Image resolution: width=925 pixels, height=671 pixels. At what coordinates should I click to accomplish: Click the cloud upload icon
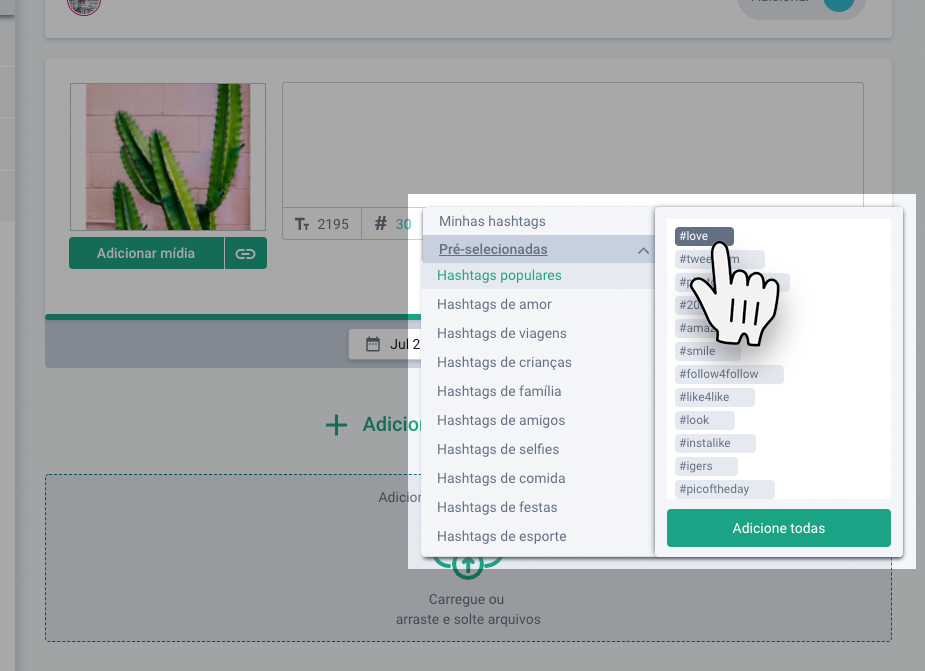tap(466, 565)
